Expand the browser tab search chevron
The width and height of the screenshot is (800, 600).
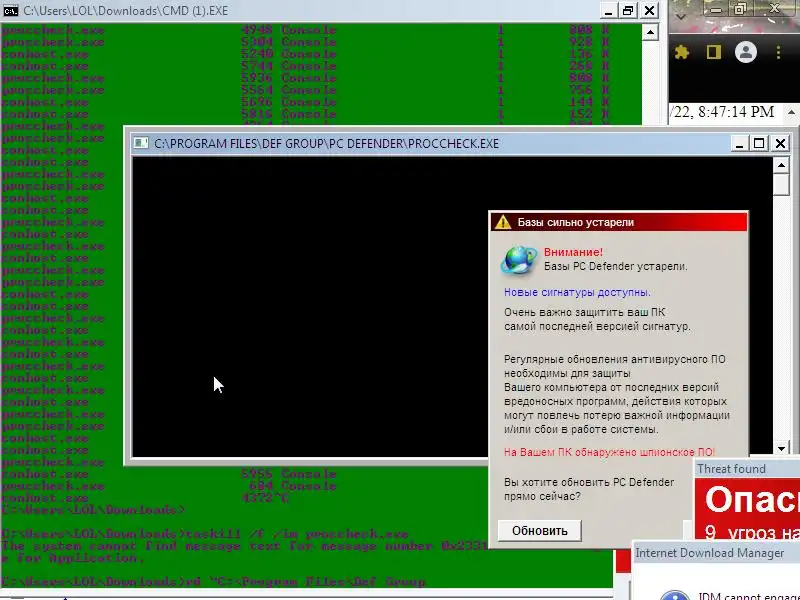681,17
